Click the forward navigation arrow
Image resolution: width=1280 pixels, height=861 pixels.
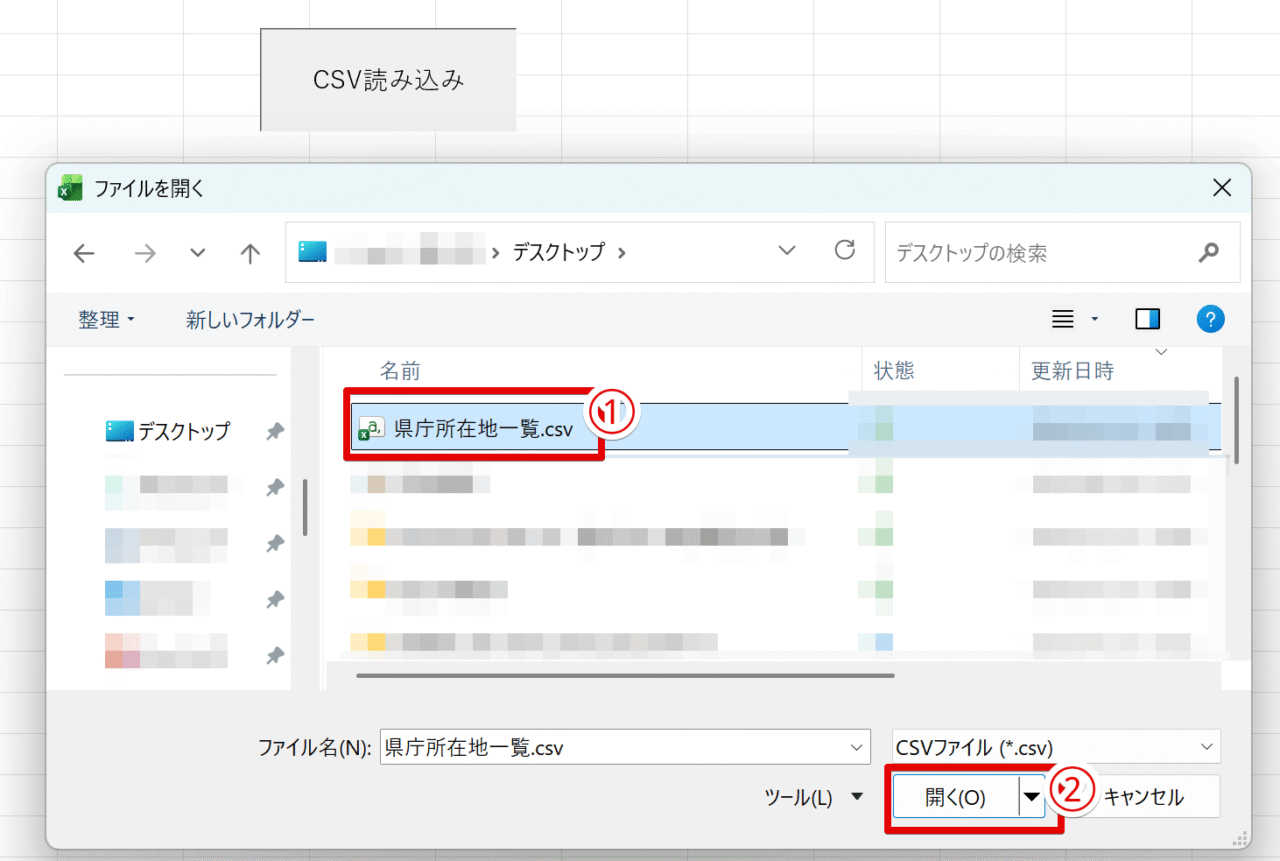coord(144,253)
